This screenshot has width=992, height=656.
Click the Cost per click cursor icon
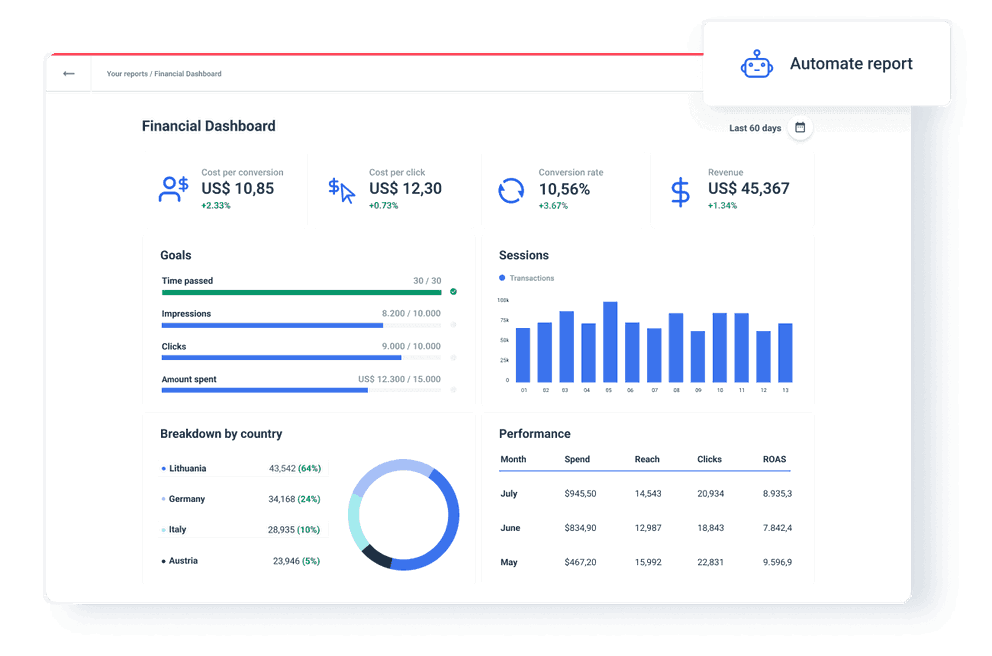click(341, 189)
